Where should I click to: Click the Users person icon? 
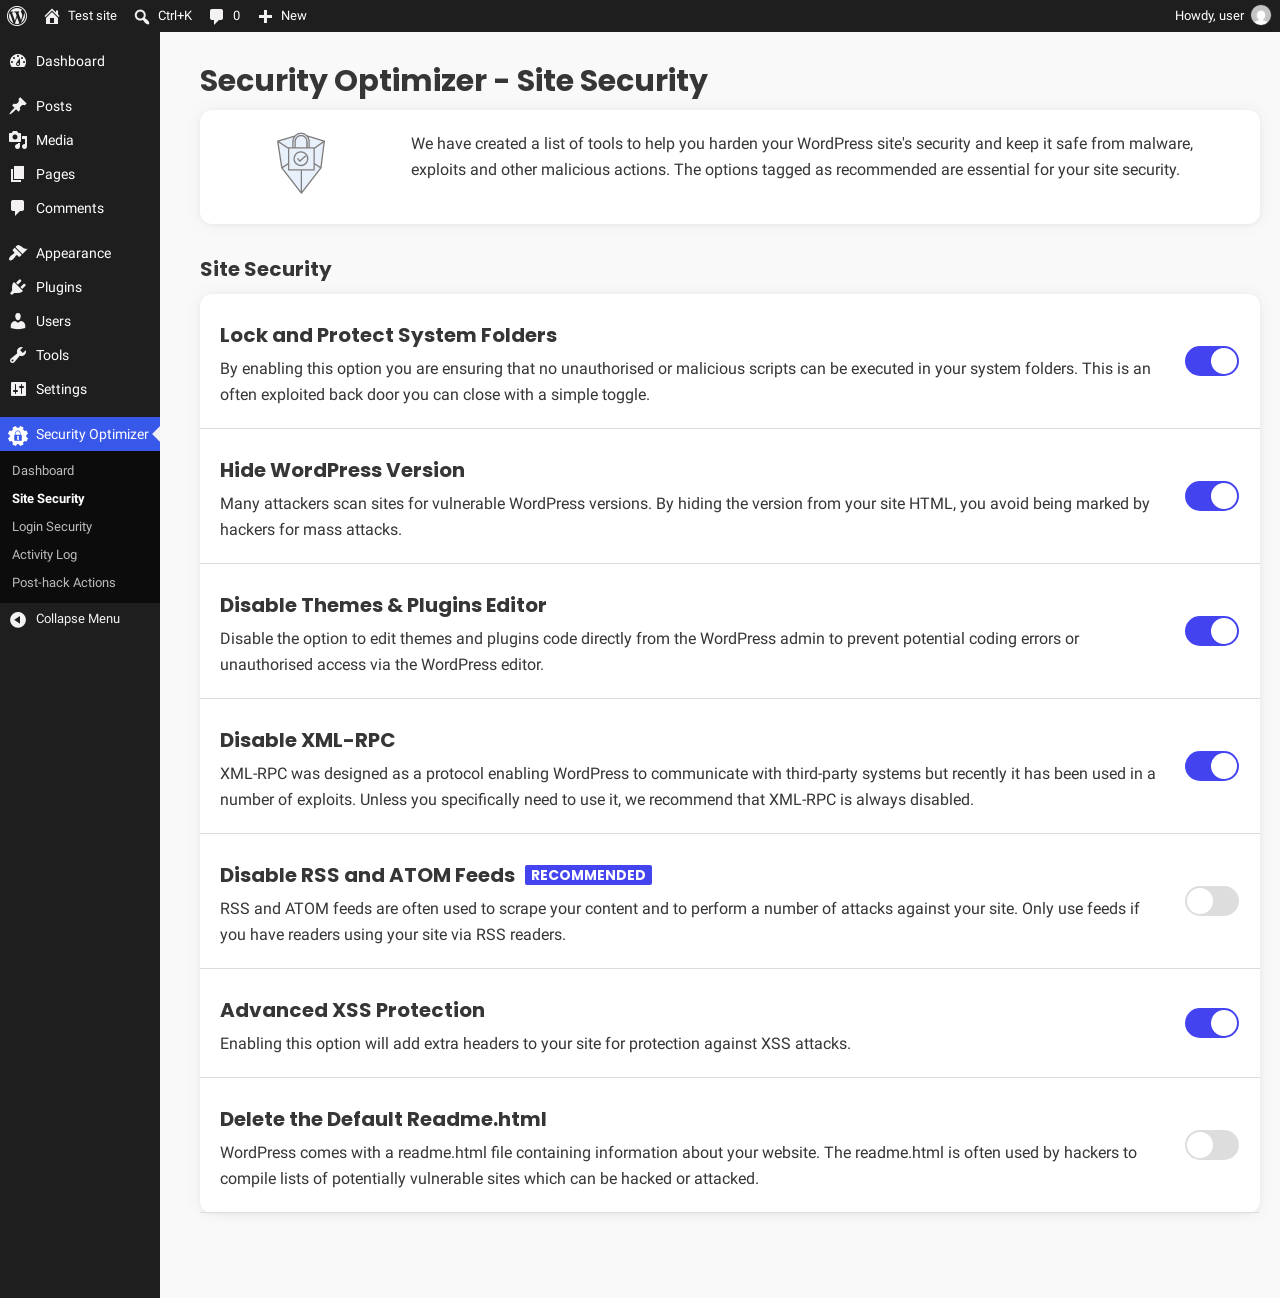click(18, 321)
